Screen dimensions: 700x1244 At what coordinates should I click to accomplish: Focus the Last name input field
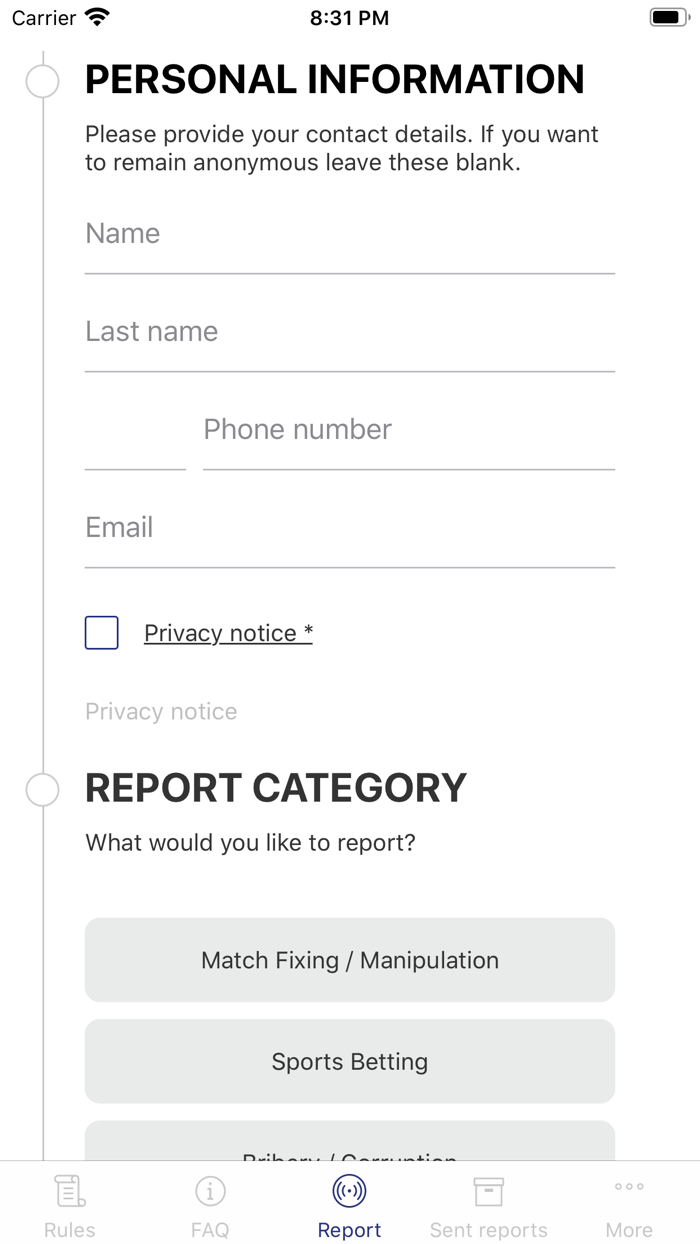click(x=350, y=338)
